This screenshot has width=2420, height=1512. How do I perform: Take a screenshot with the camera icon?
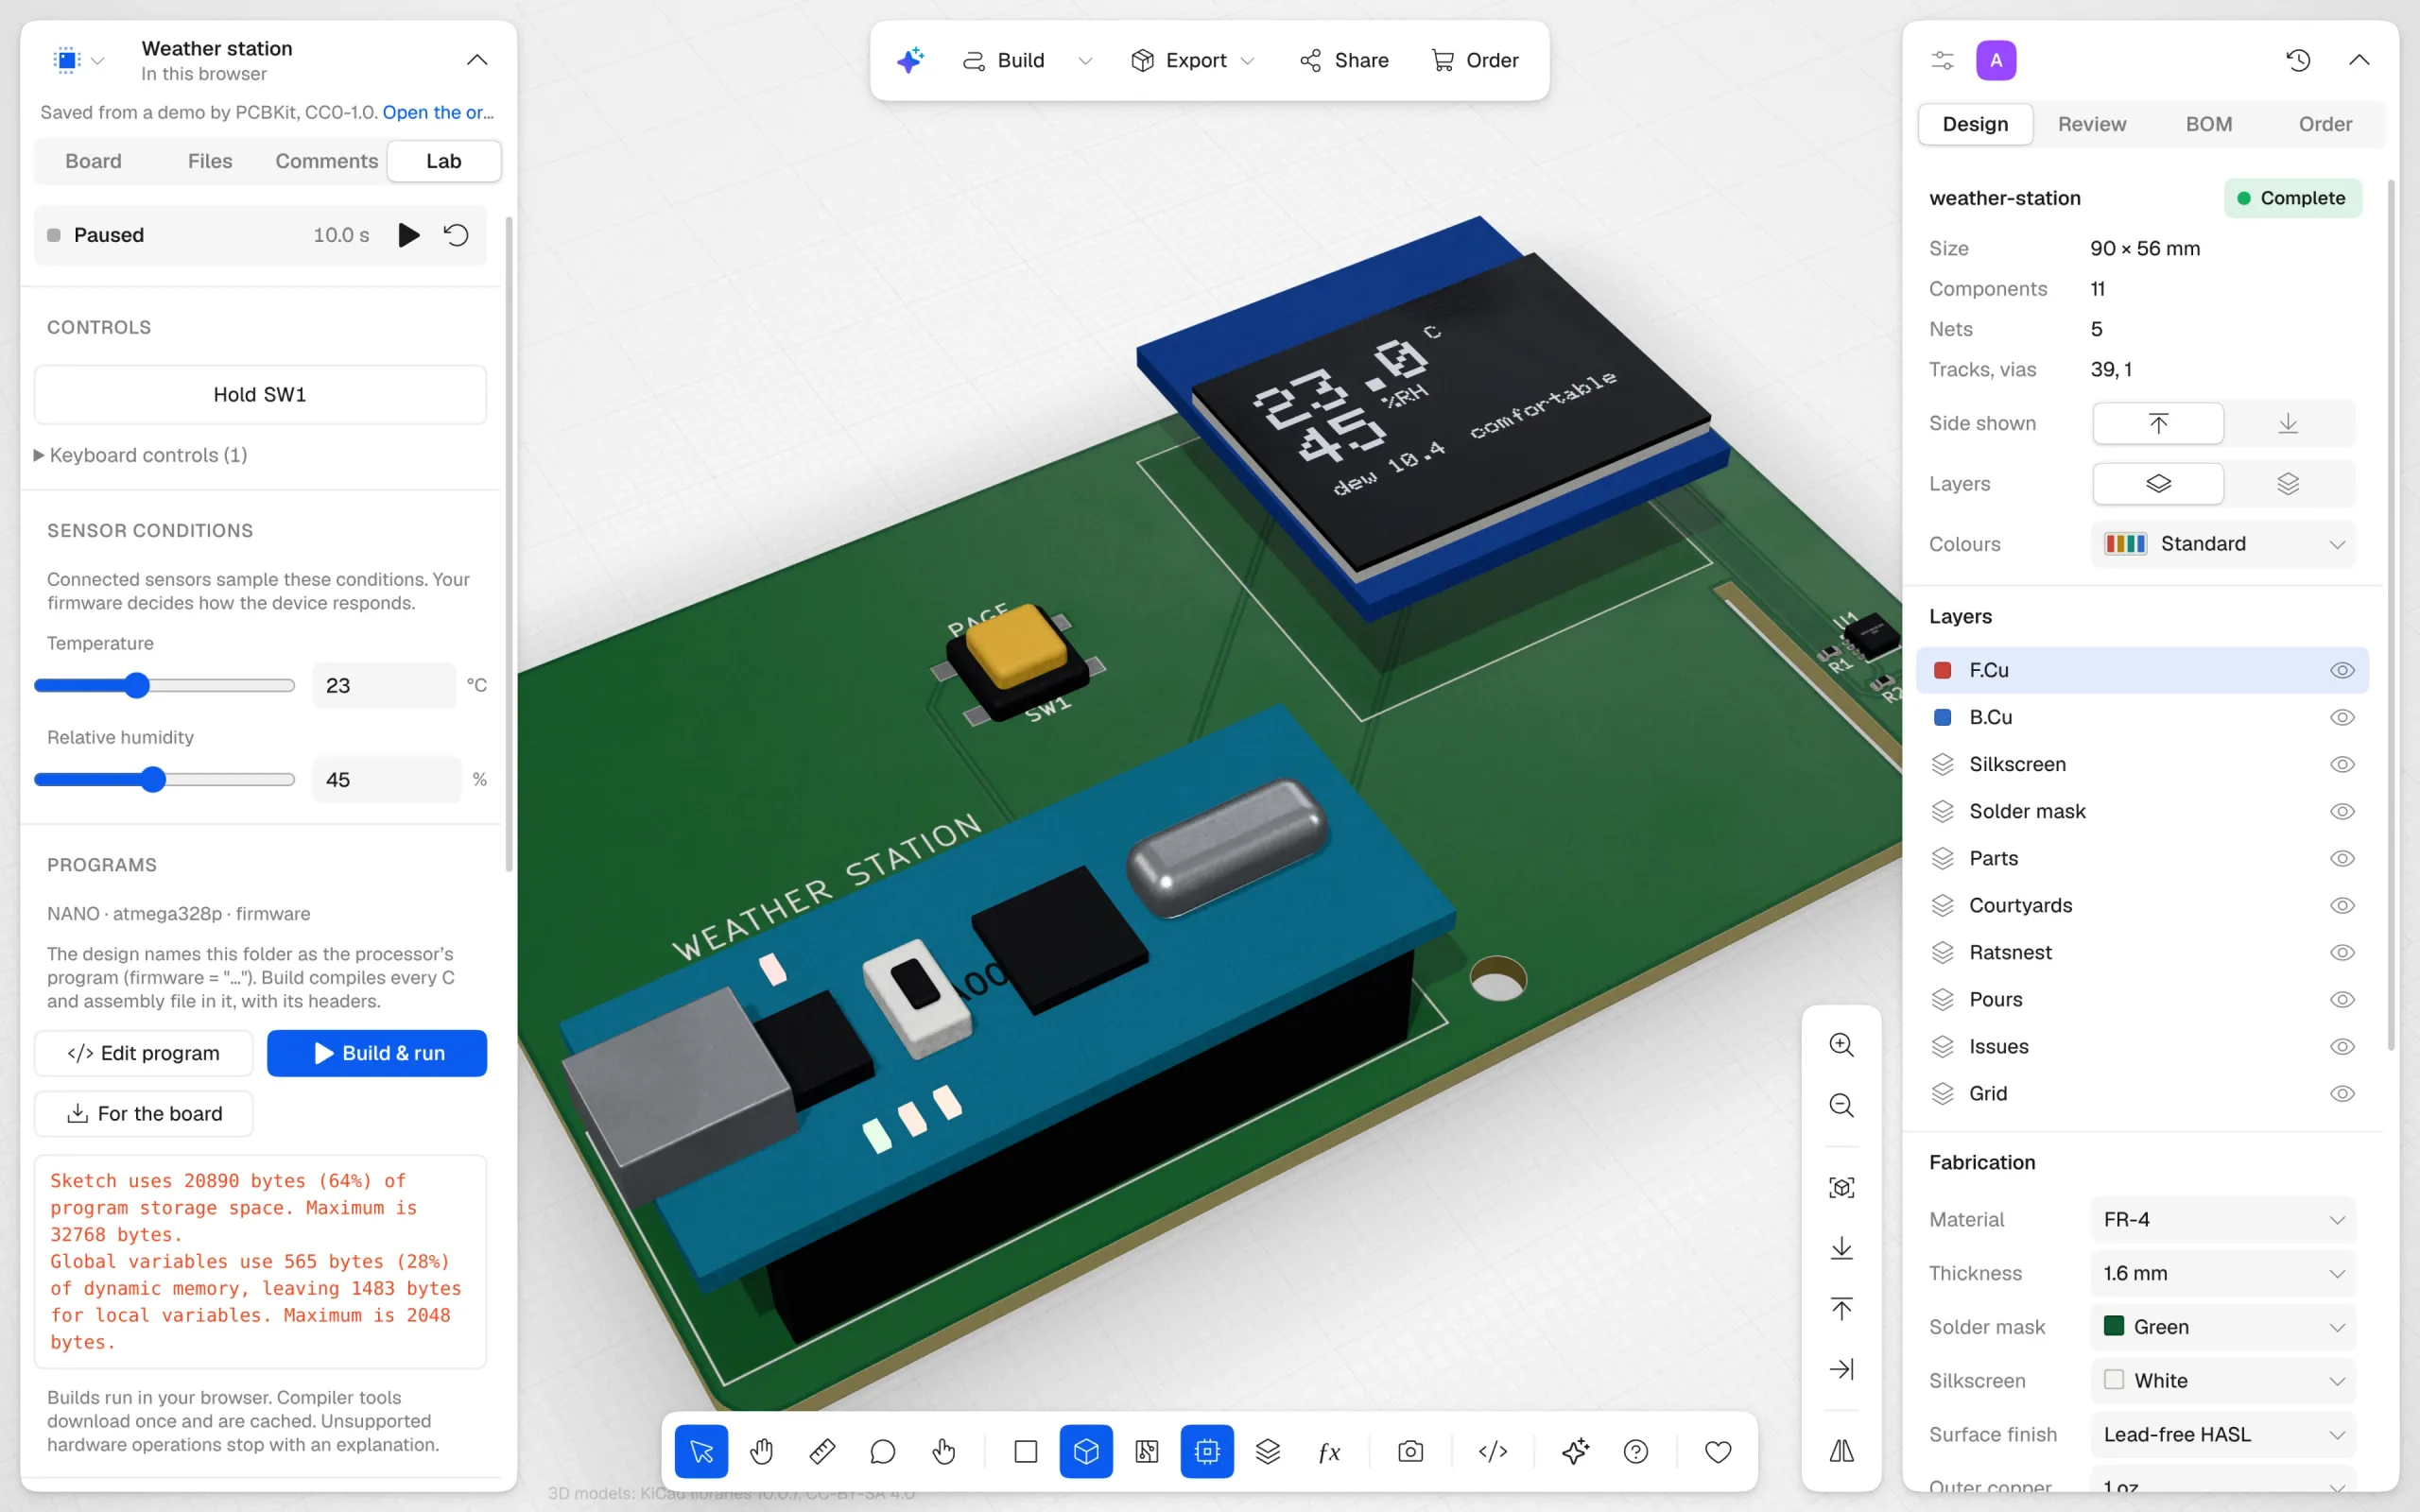pyautogui.click(x=1411, y=1451)
